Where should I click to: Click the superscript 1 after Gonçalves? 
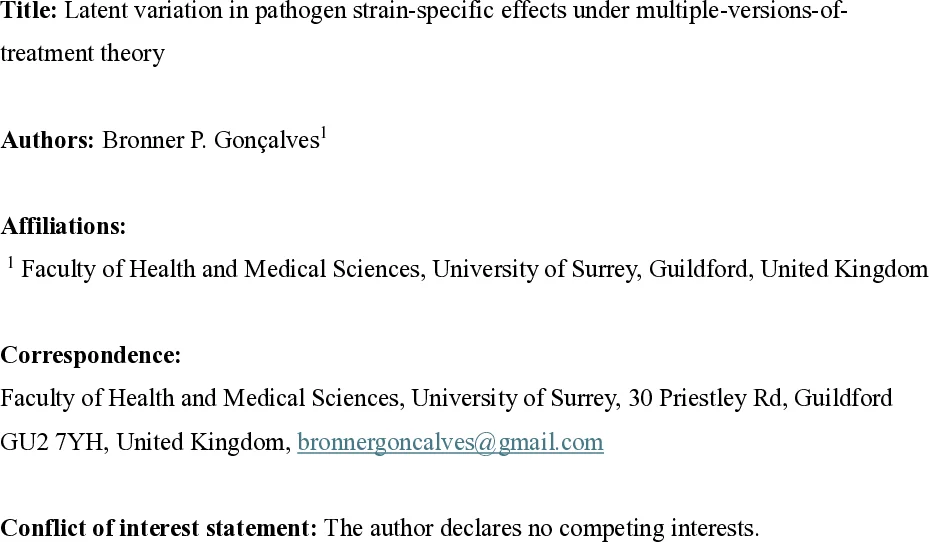pyautogui.click(x=323, y=132)
